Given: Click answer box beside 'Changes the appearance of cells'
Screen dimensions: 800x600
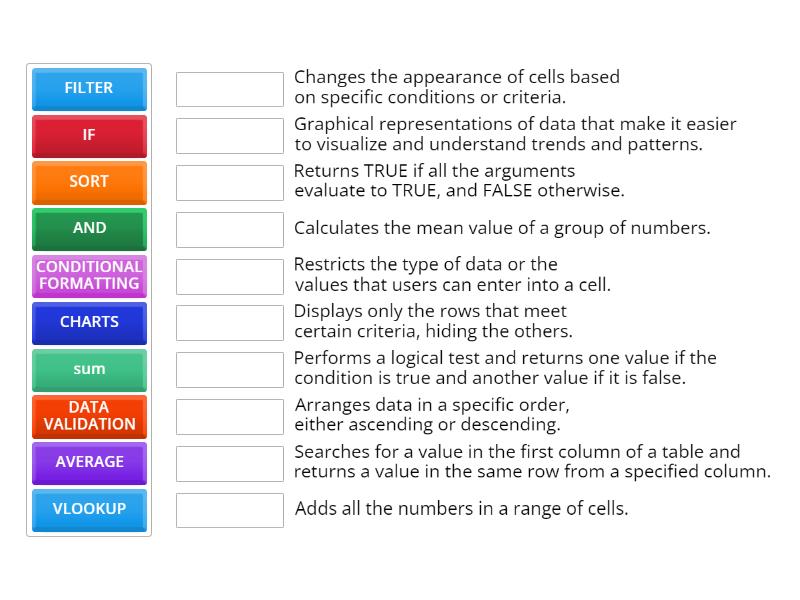Looking at the screenshot, I should [x=230, y=89].
